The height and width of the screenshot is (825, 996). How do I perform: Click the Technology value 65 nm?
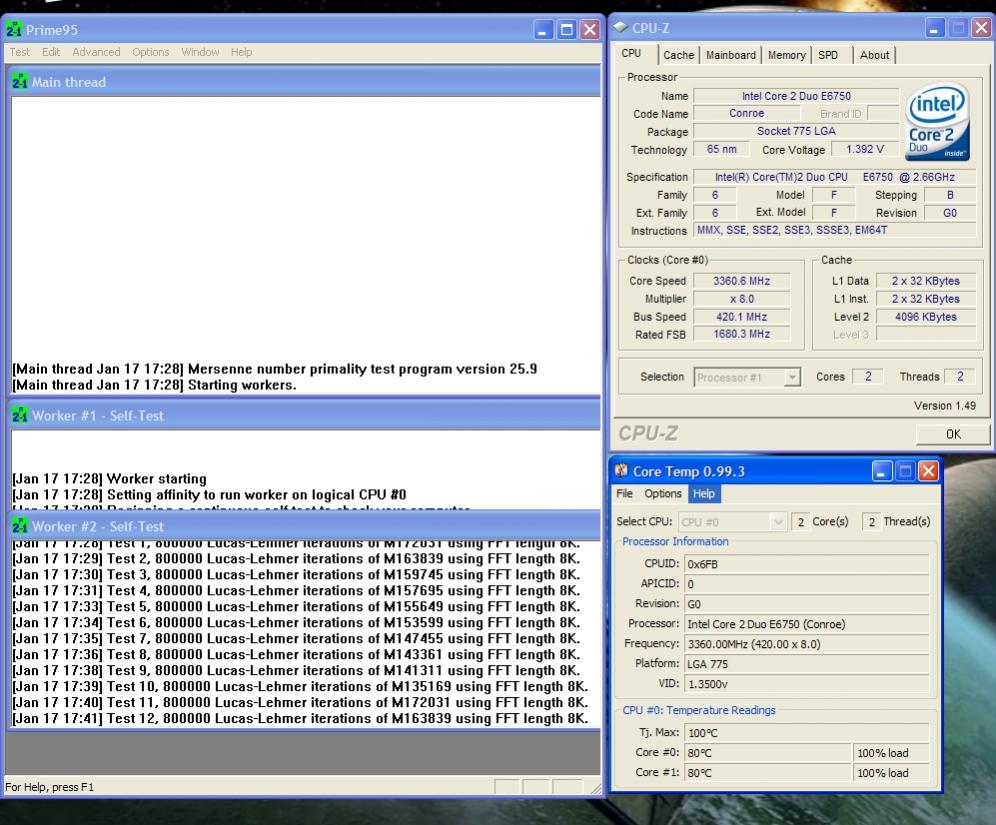pos(722,149)
